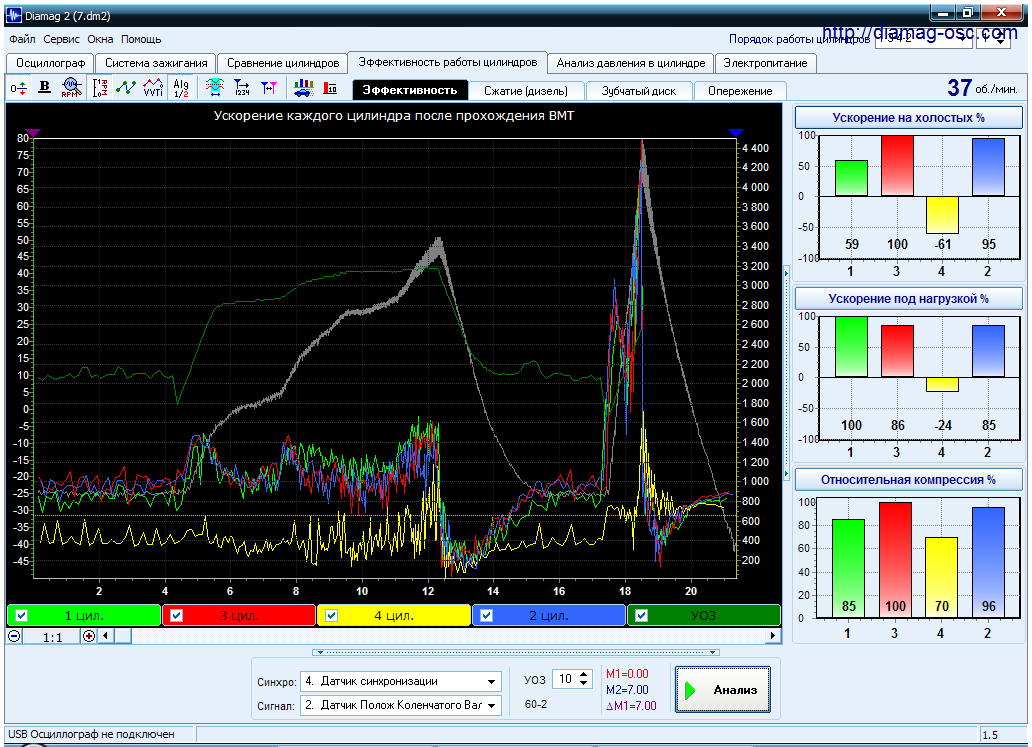This screenshot has height=747, width=1032.
Task: Click the red bar with 10 icon
Action: pyautogui.click(x=330, y=88)
